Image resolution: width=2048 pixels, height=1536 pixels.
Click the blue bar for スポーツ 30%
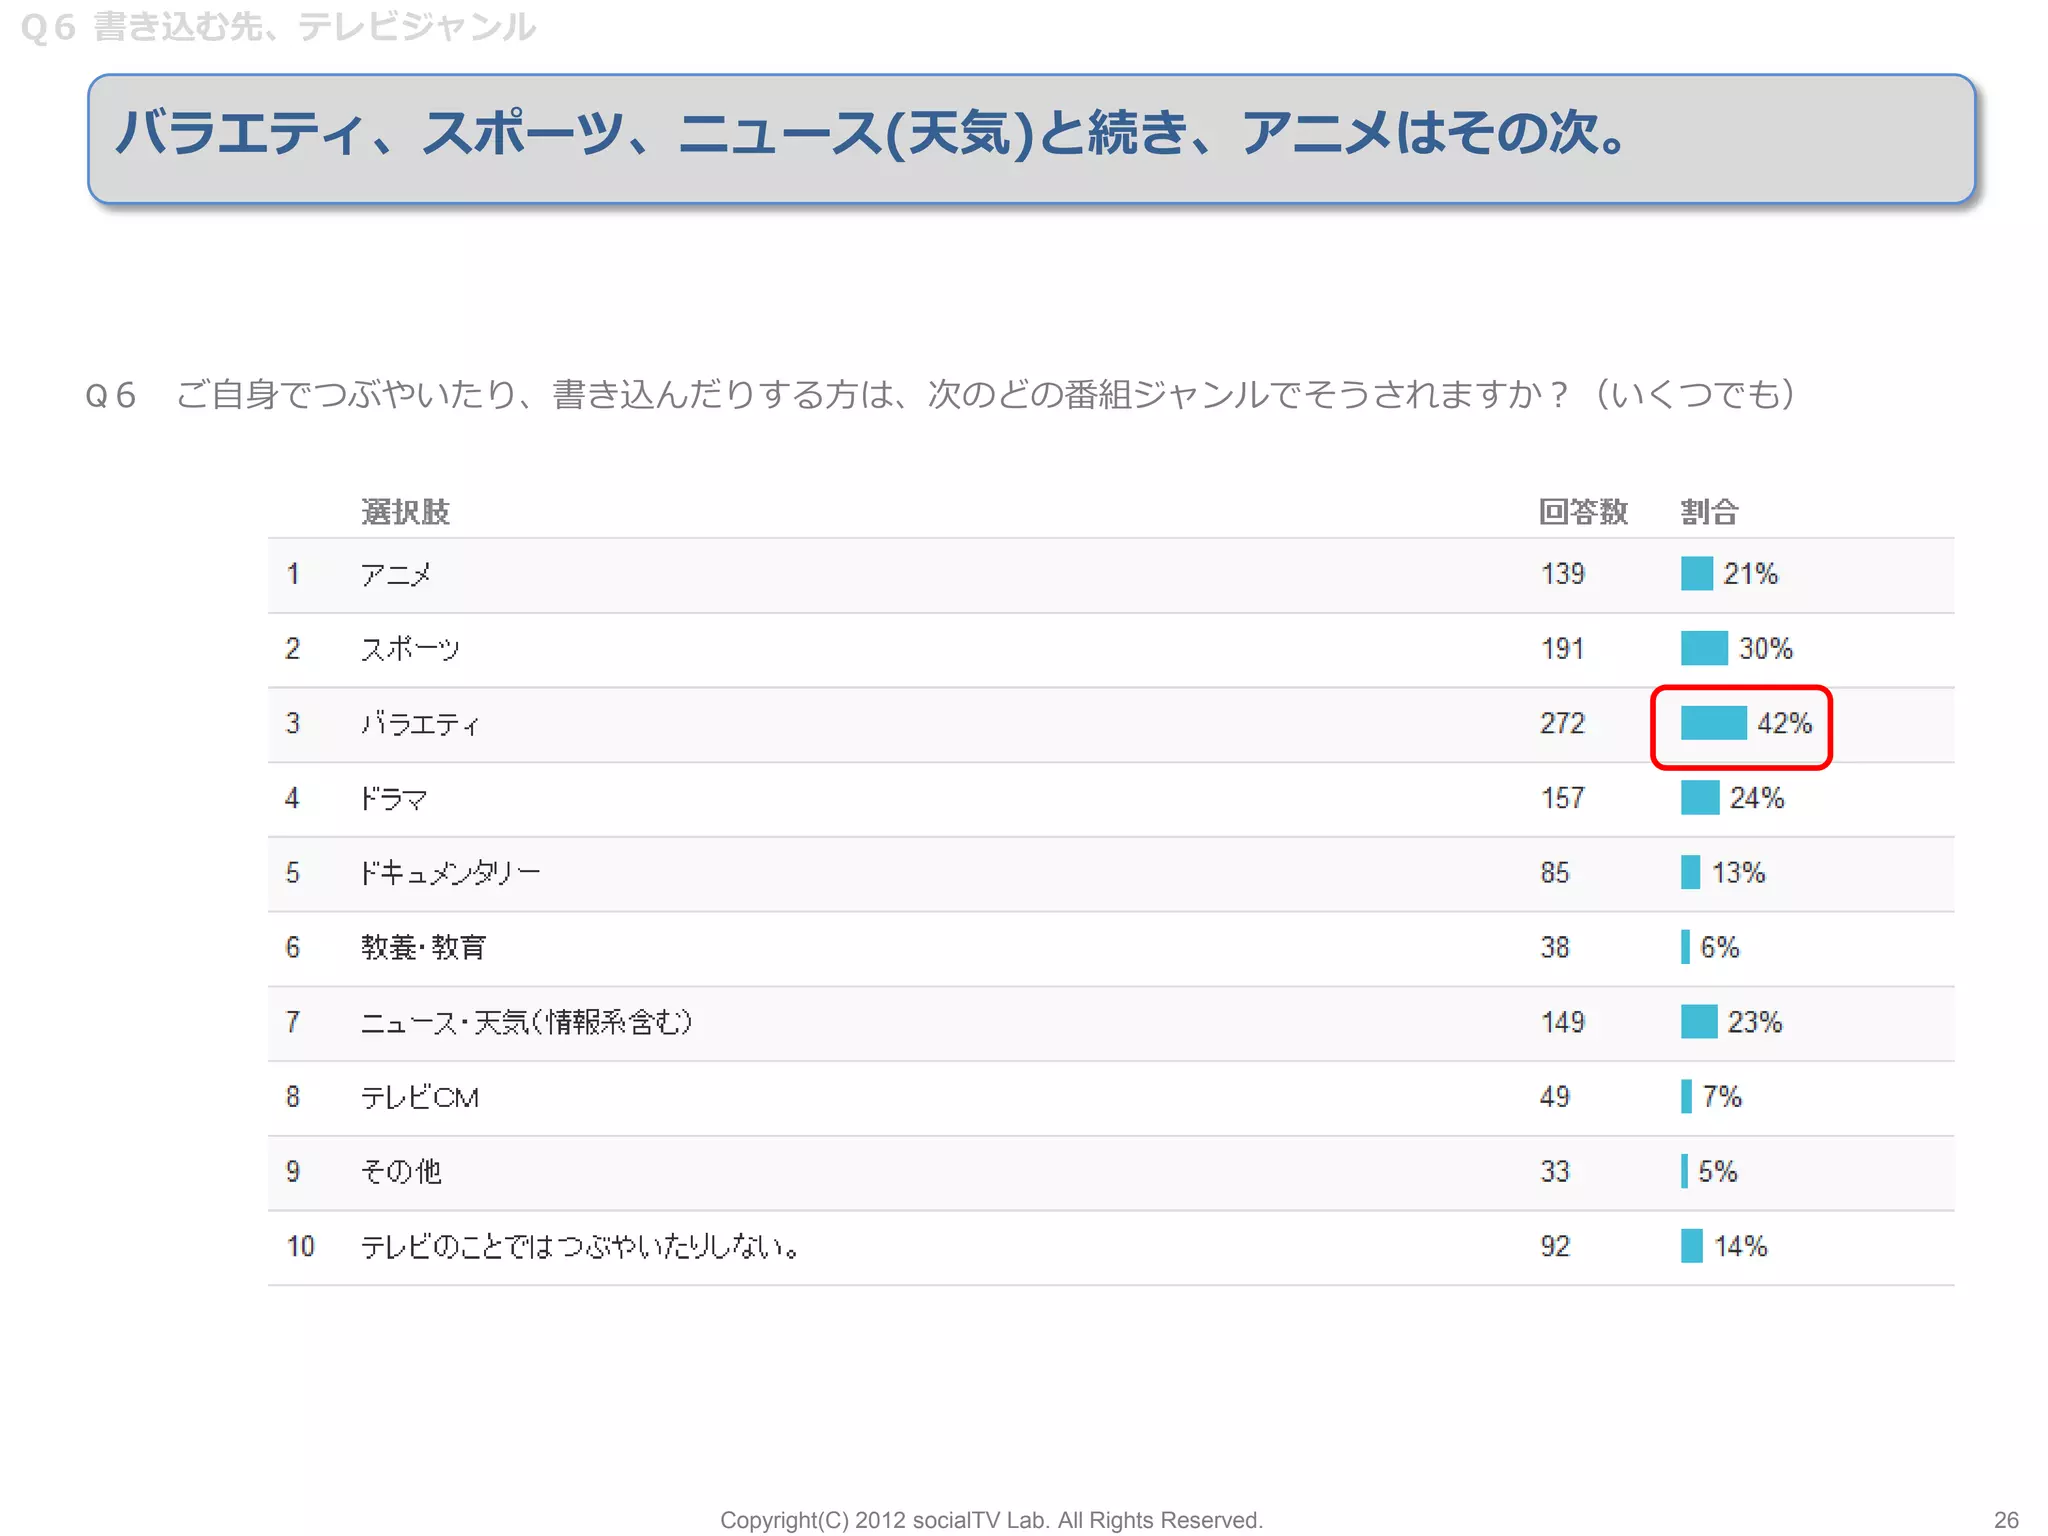click(x=1704, y=648)
